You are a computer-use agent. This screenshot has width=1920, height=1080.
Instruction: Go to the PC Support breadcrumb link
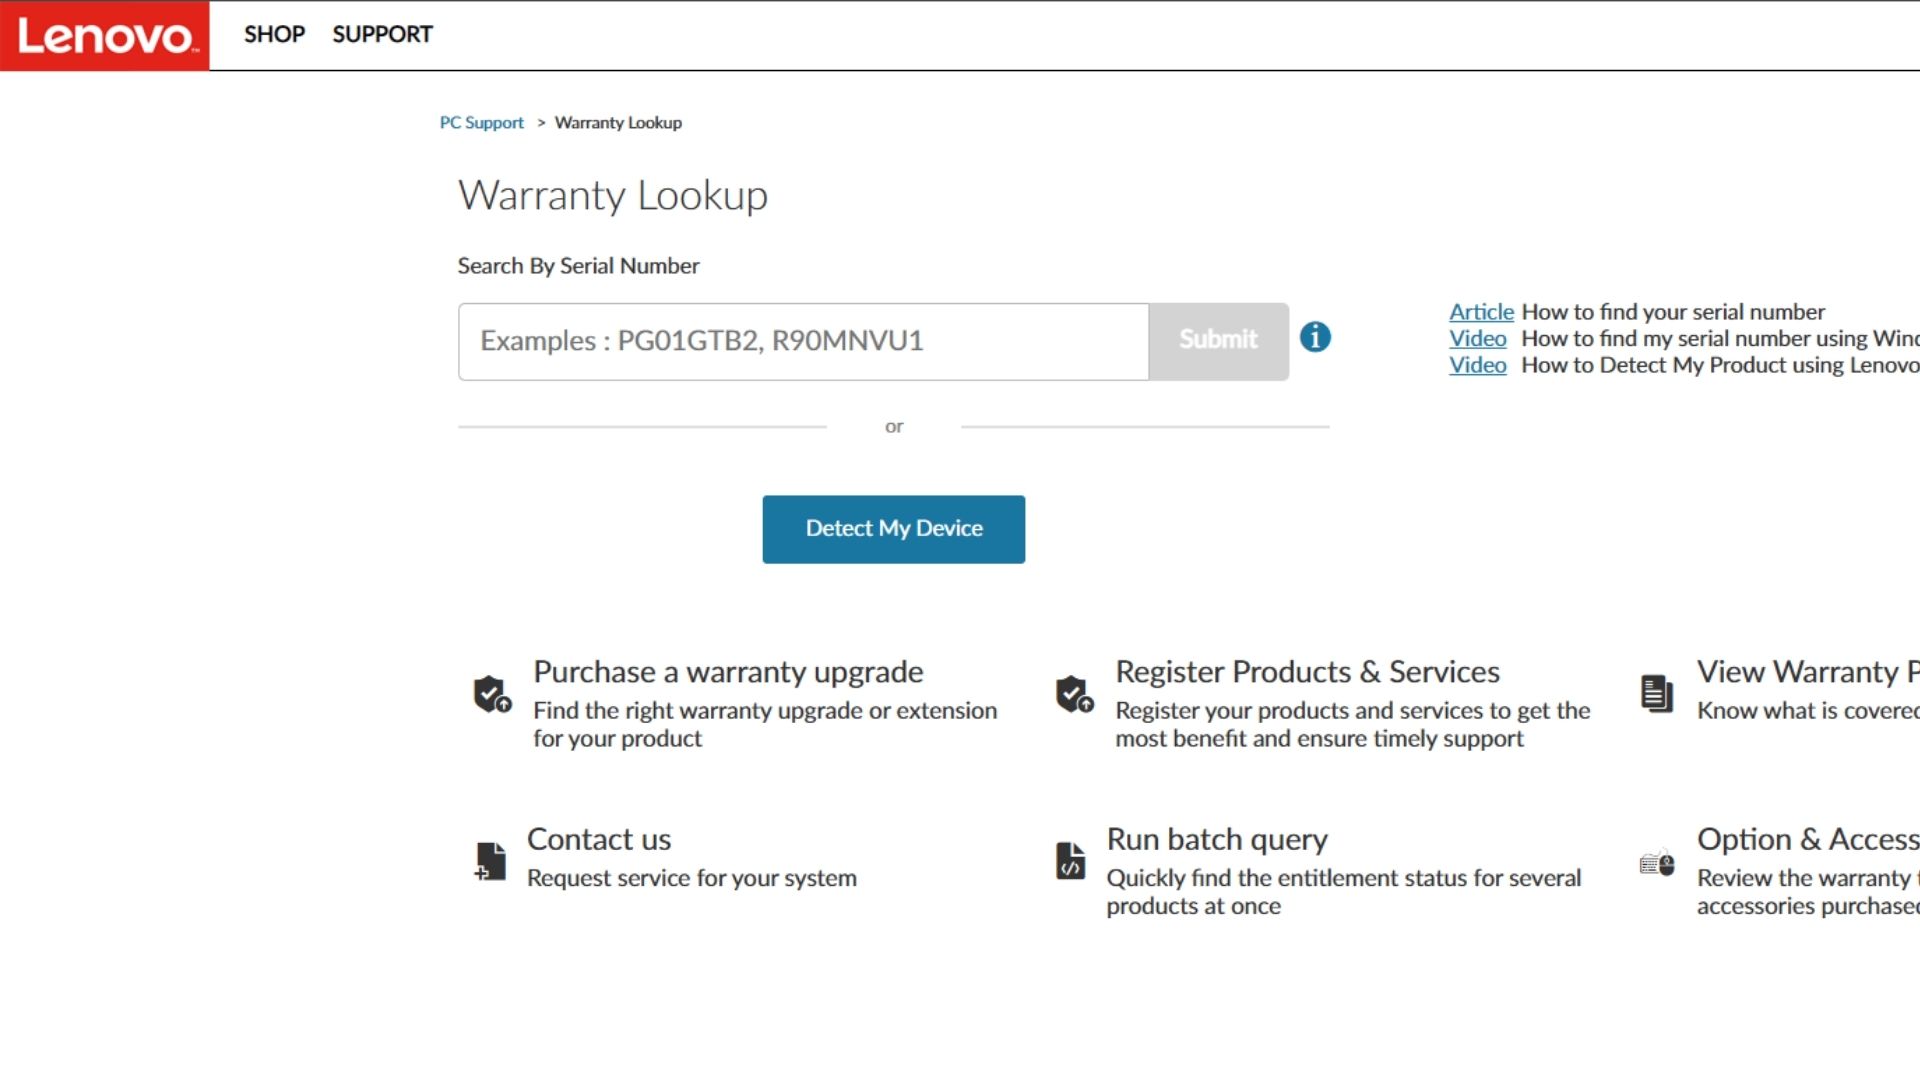pyautogui.click(x=481, y=123)
